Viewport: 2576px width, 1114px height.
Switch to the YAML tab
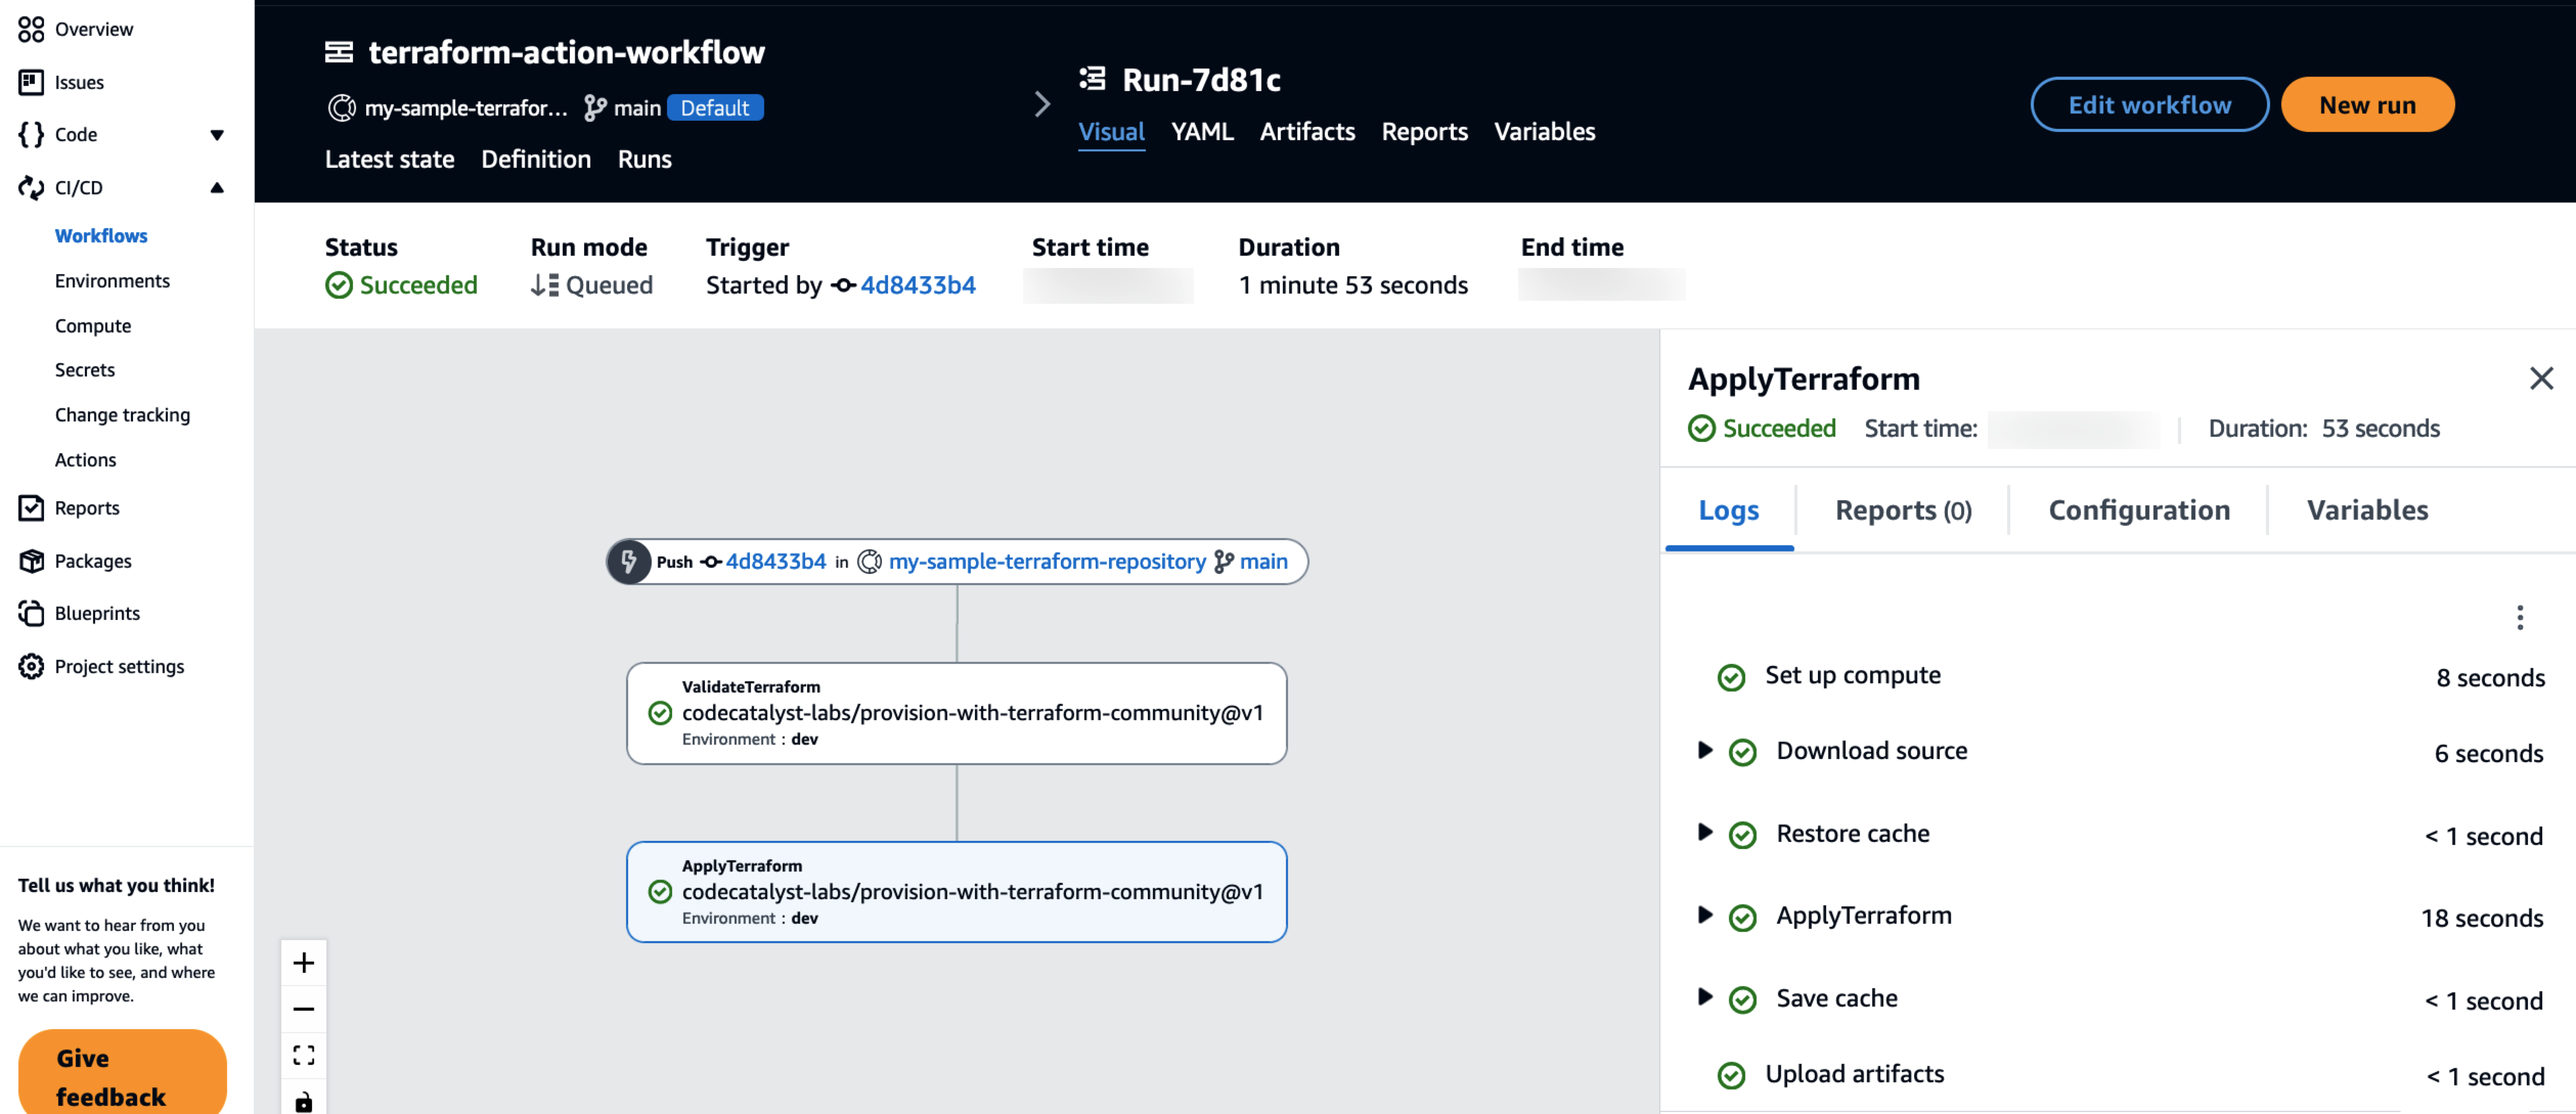tap(1202, 131)
